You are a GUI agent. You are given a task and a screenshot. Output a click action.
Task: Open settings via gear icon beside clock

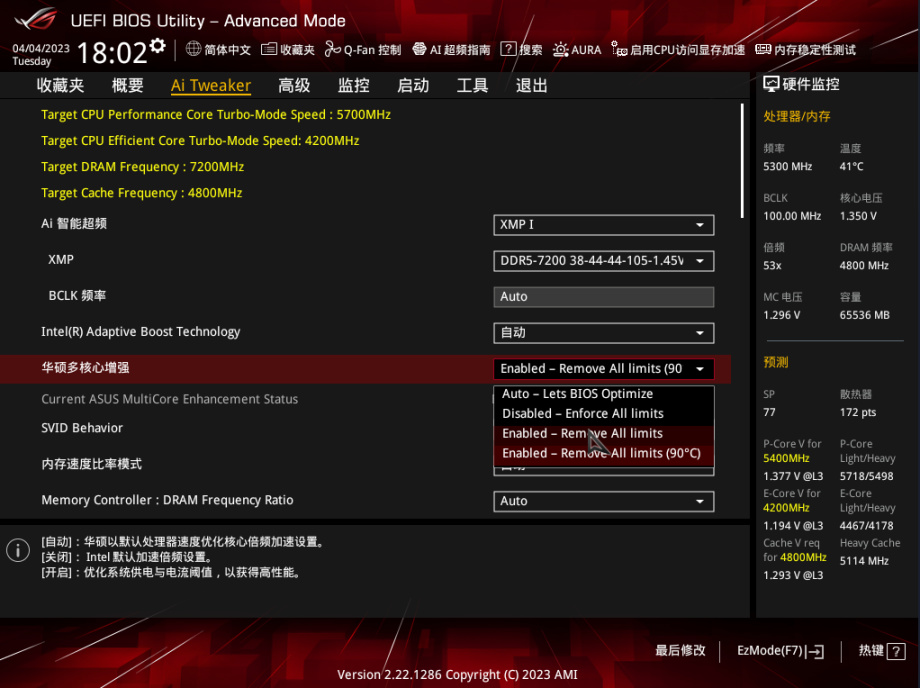[x=157, y=46]
